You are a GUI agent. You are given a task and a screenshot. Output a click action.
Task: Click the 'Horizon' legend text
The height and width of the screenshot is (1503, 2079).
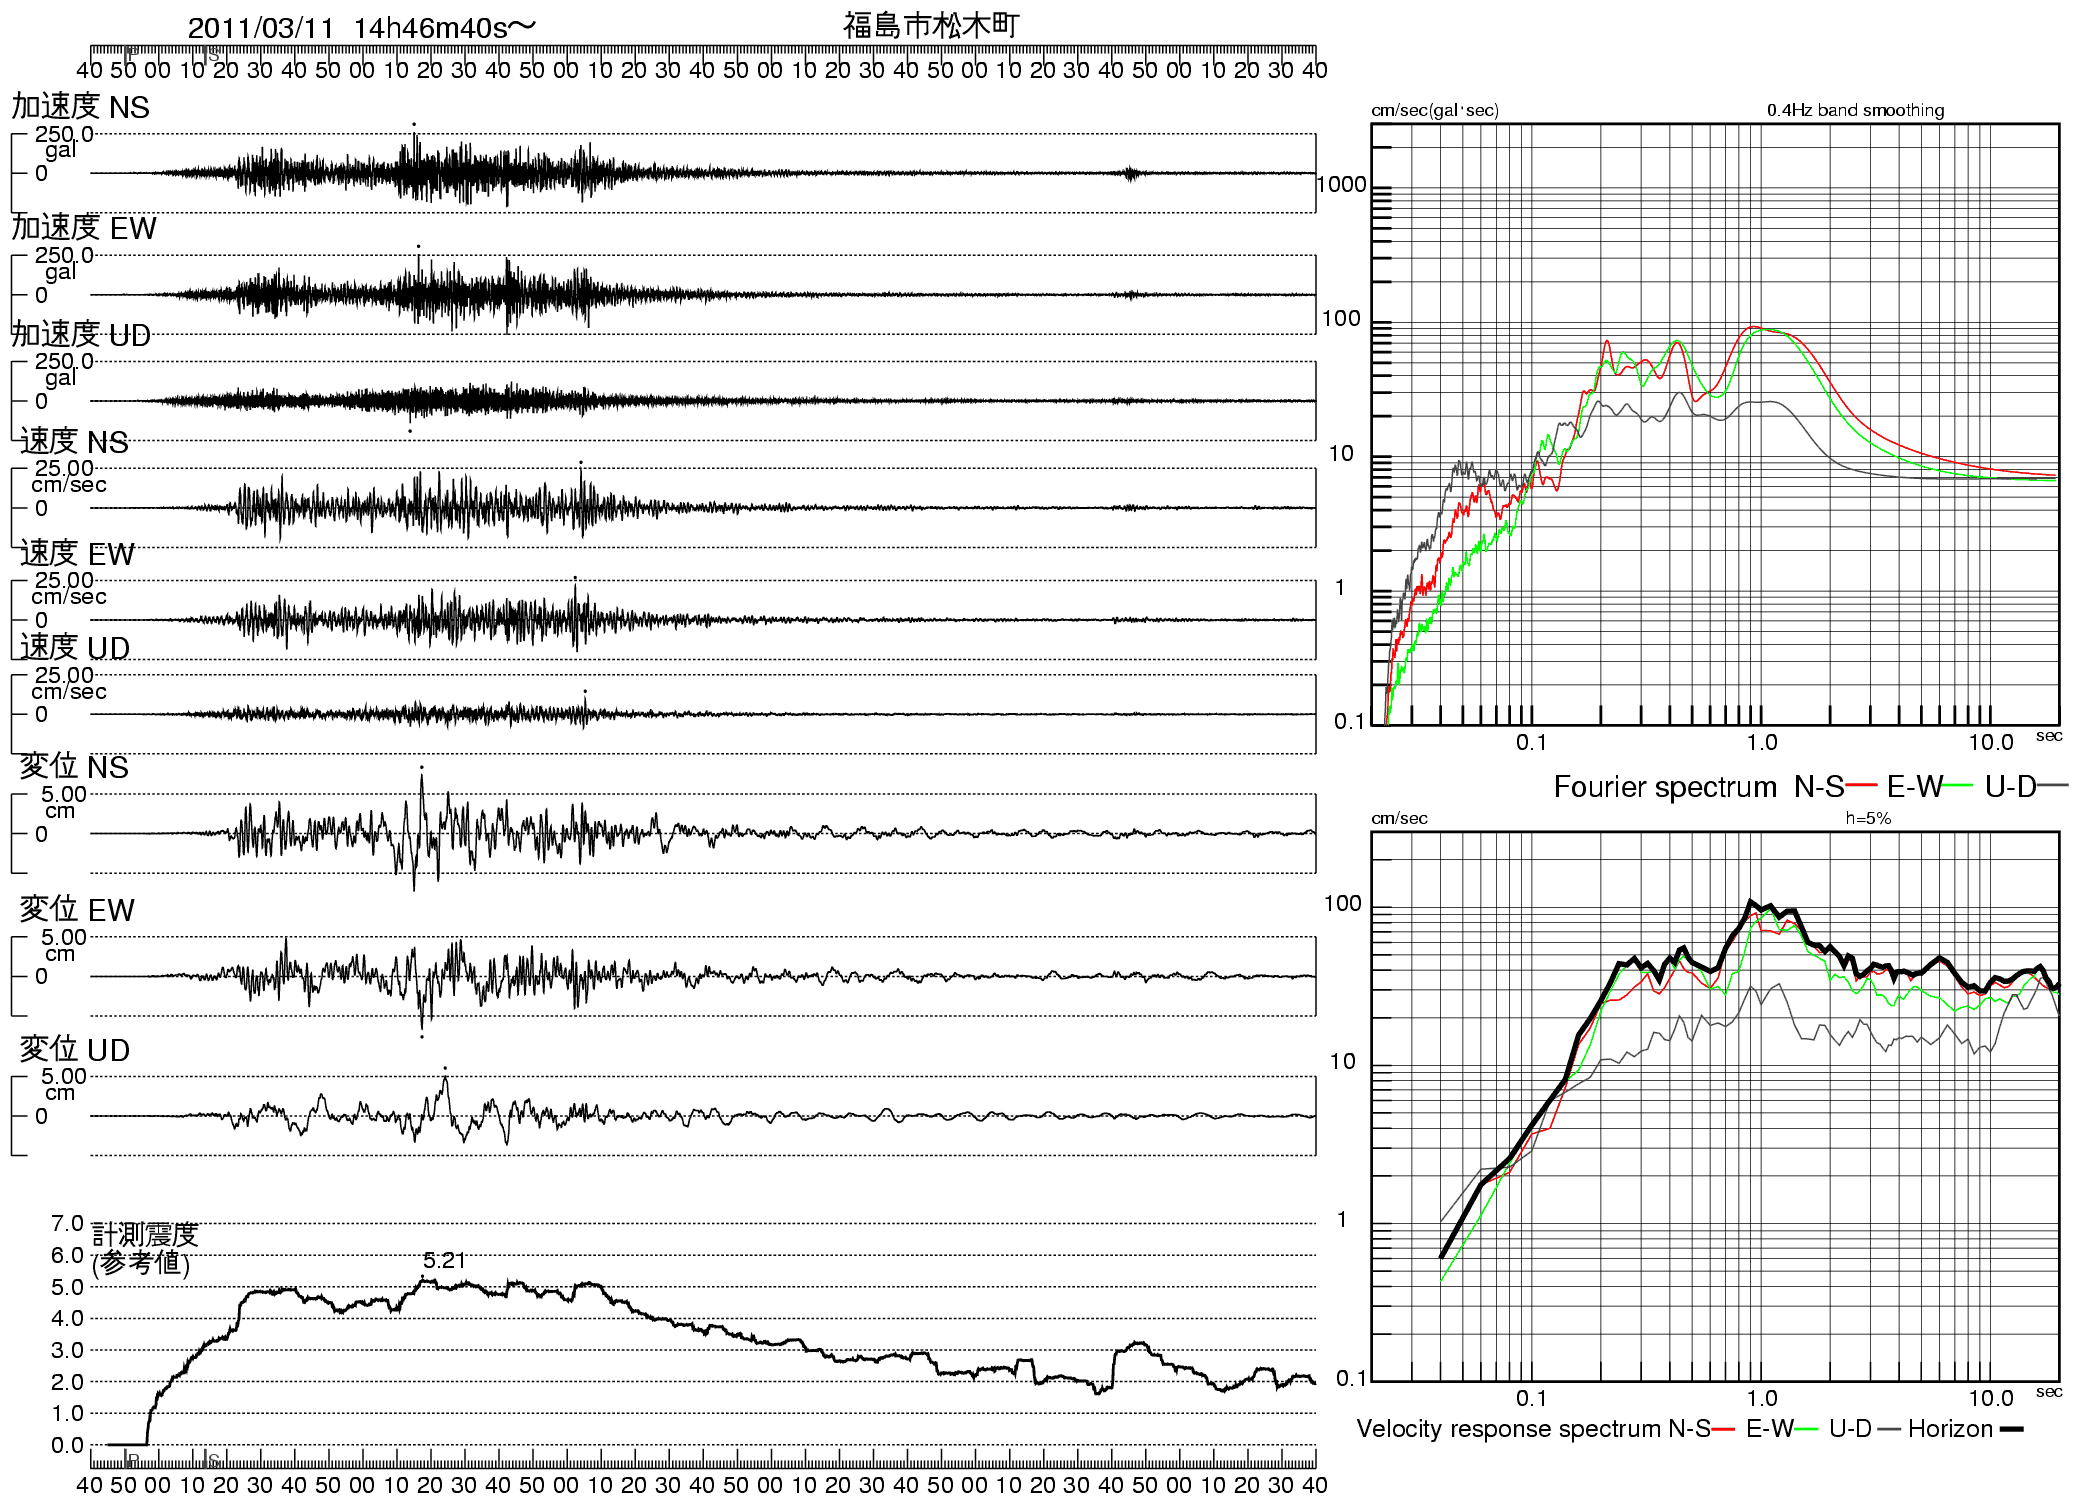pos(1951,1429)
